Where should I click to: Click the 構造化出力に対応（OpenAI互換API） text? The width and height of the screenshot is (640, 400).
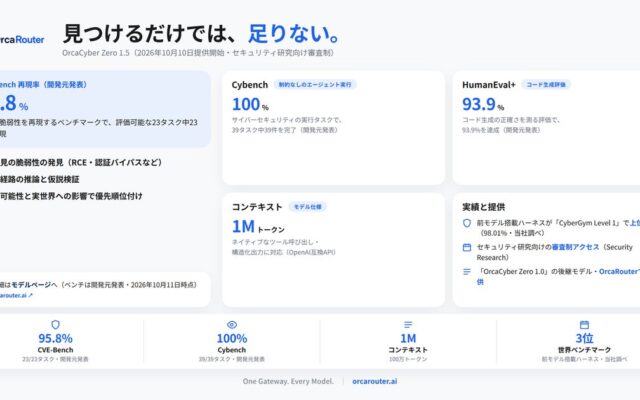tap(284, 252)
